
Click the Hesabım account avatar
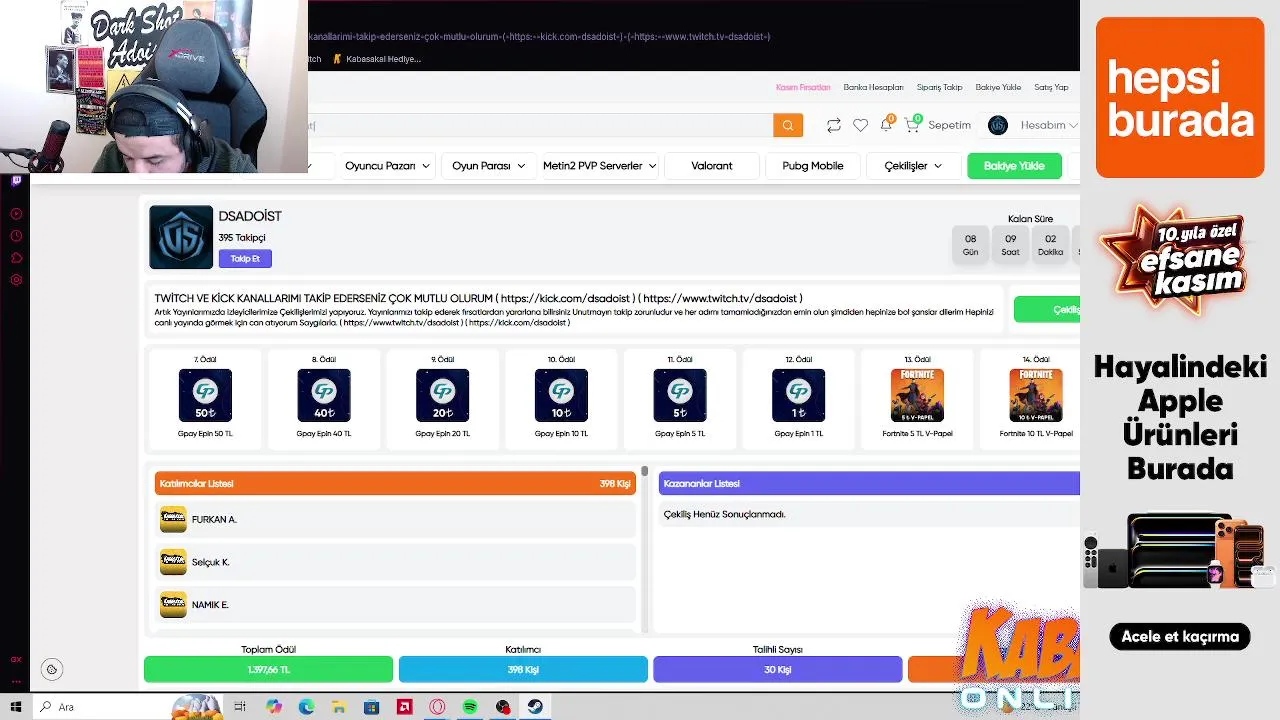998,125
